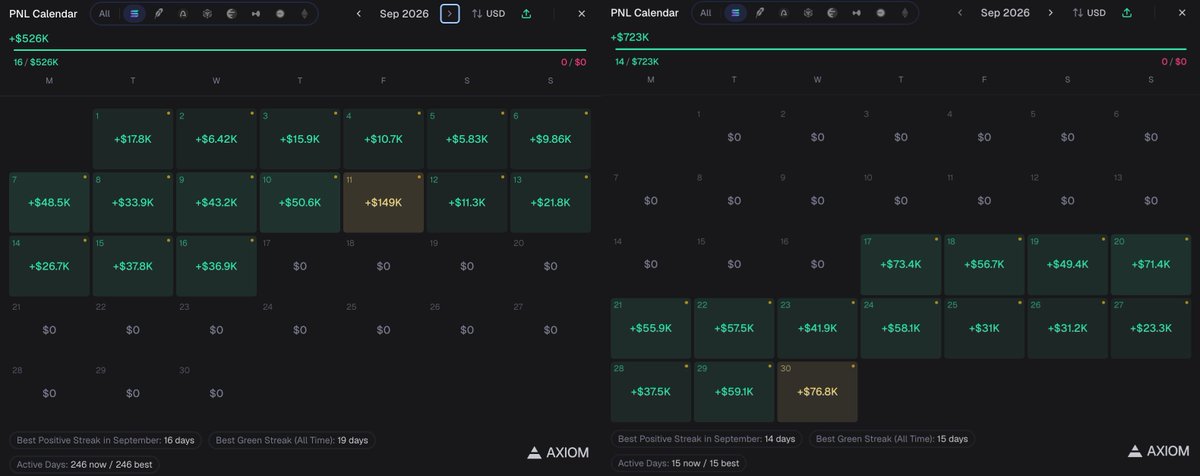Select the +$11.3K day cell
The height and width of the screenshot is (476, 1200).
click(467, 202)
